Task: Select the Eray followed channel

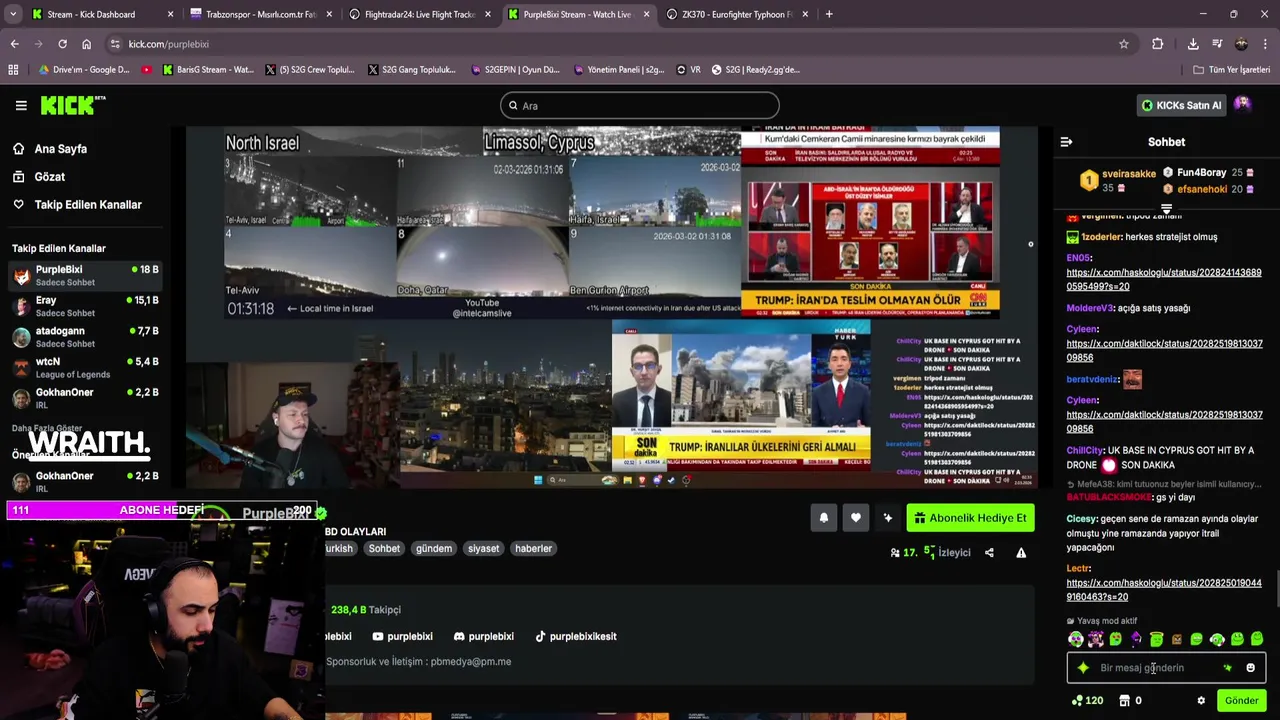Action: pos(86,306)
